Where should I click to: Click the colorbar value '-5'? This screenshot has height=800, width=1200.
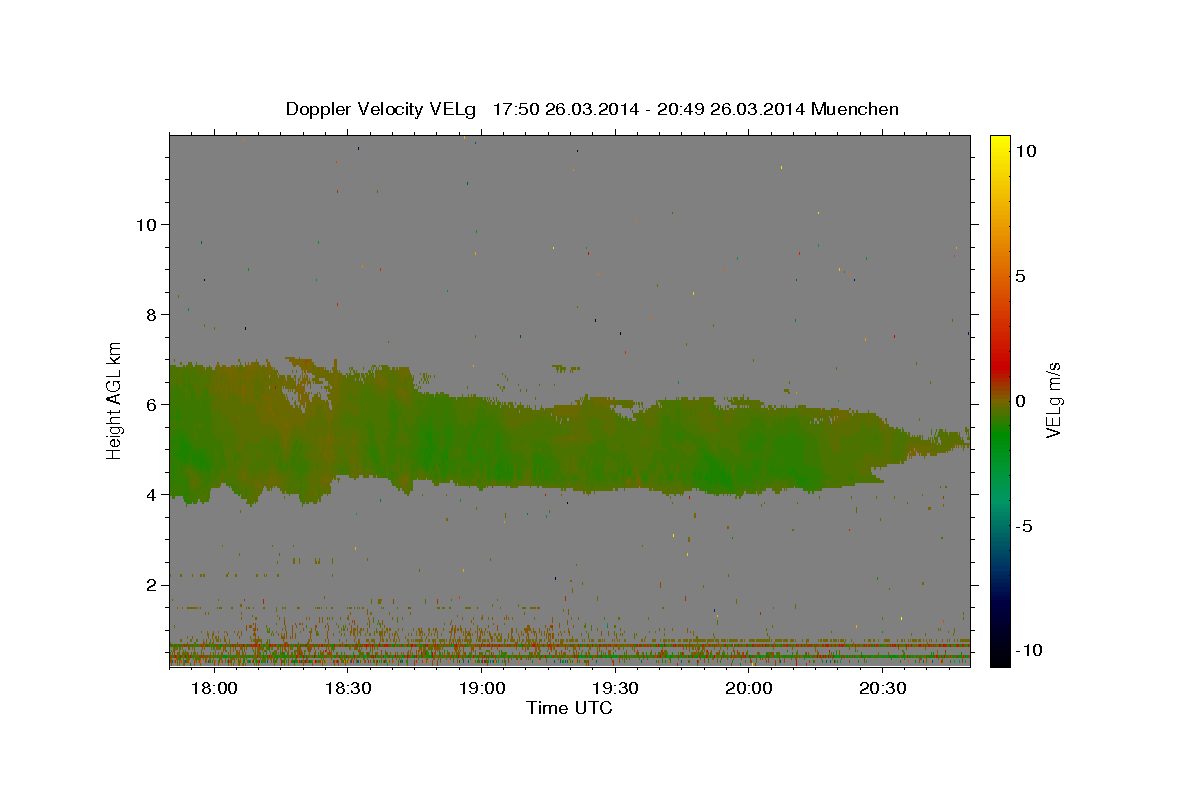click(1022, 526)
